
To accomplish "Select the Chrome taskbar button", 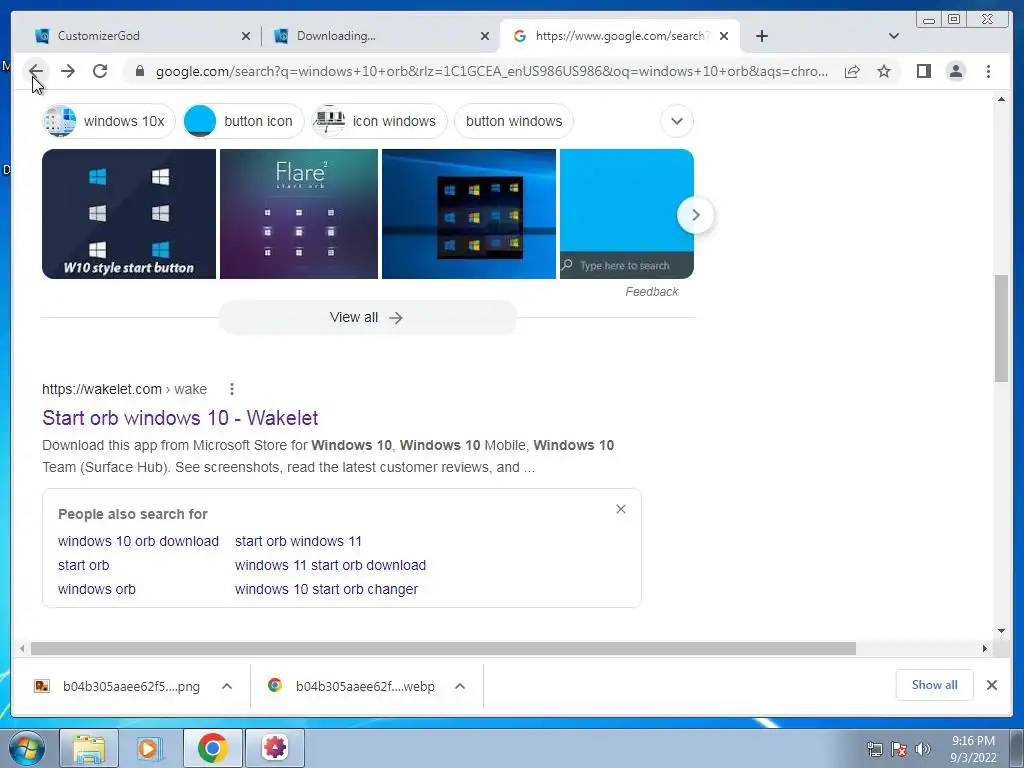I will pos(213,748).
